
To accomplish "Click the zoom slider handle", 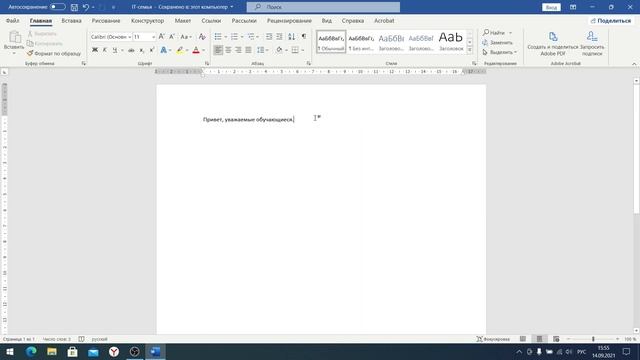I will (593, 339).
